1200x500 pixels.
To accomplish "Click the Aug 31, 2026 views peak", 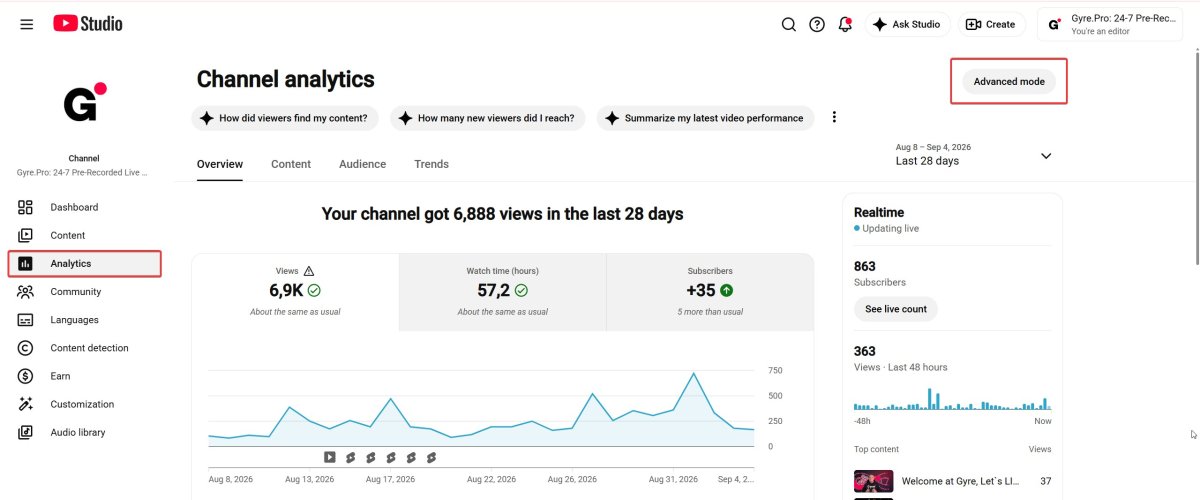I will [693, 374].
